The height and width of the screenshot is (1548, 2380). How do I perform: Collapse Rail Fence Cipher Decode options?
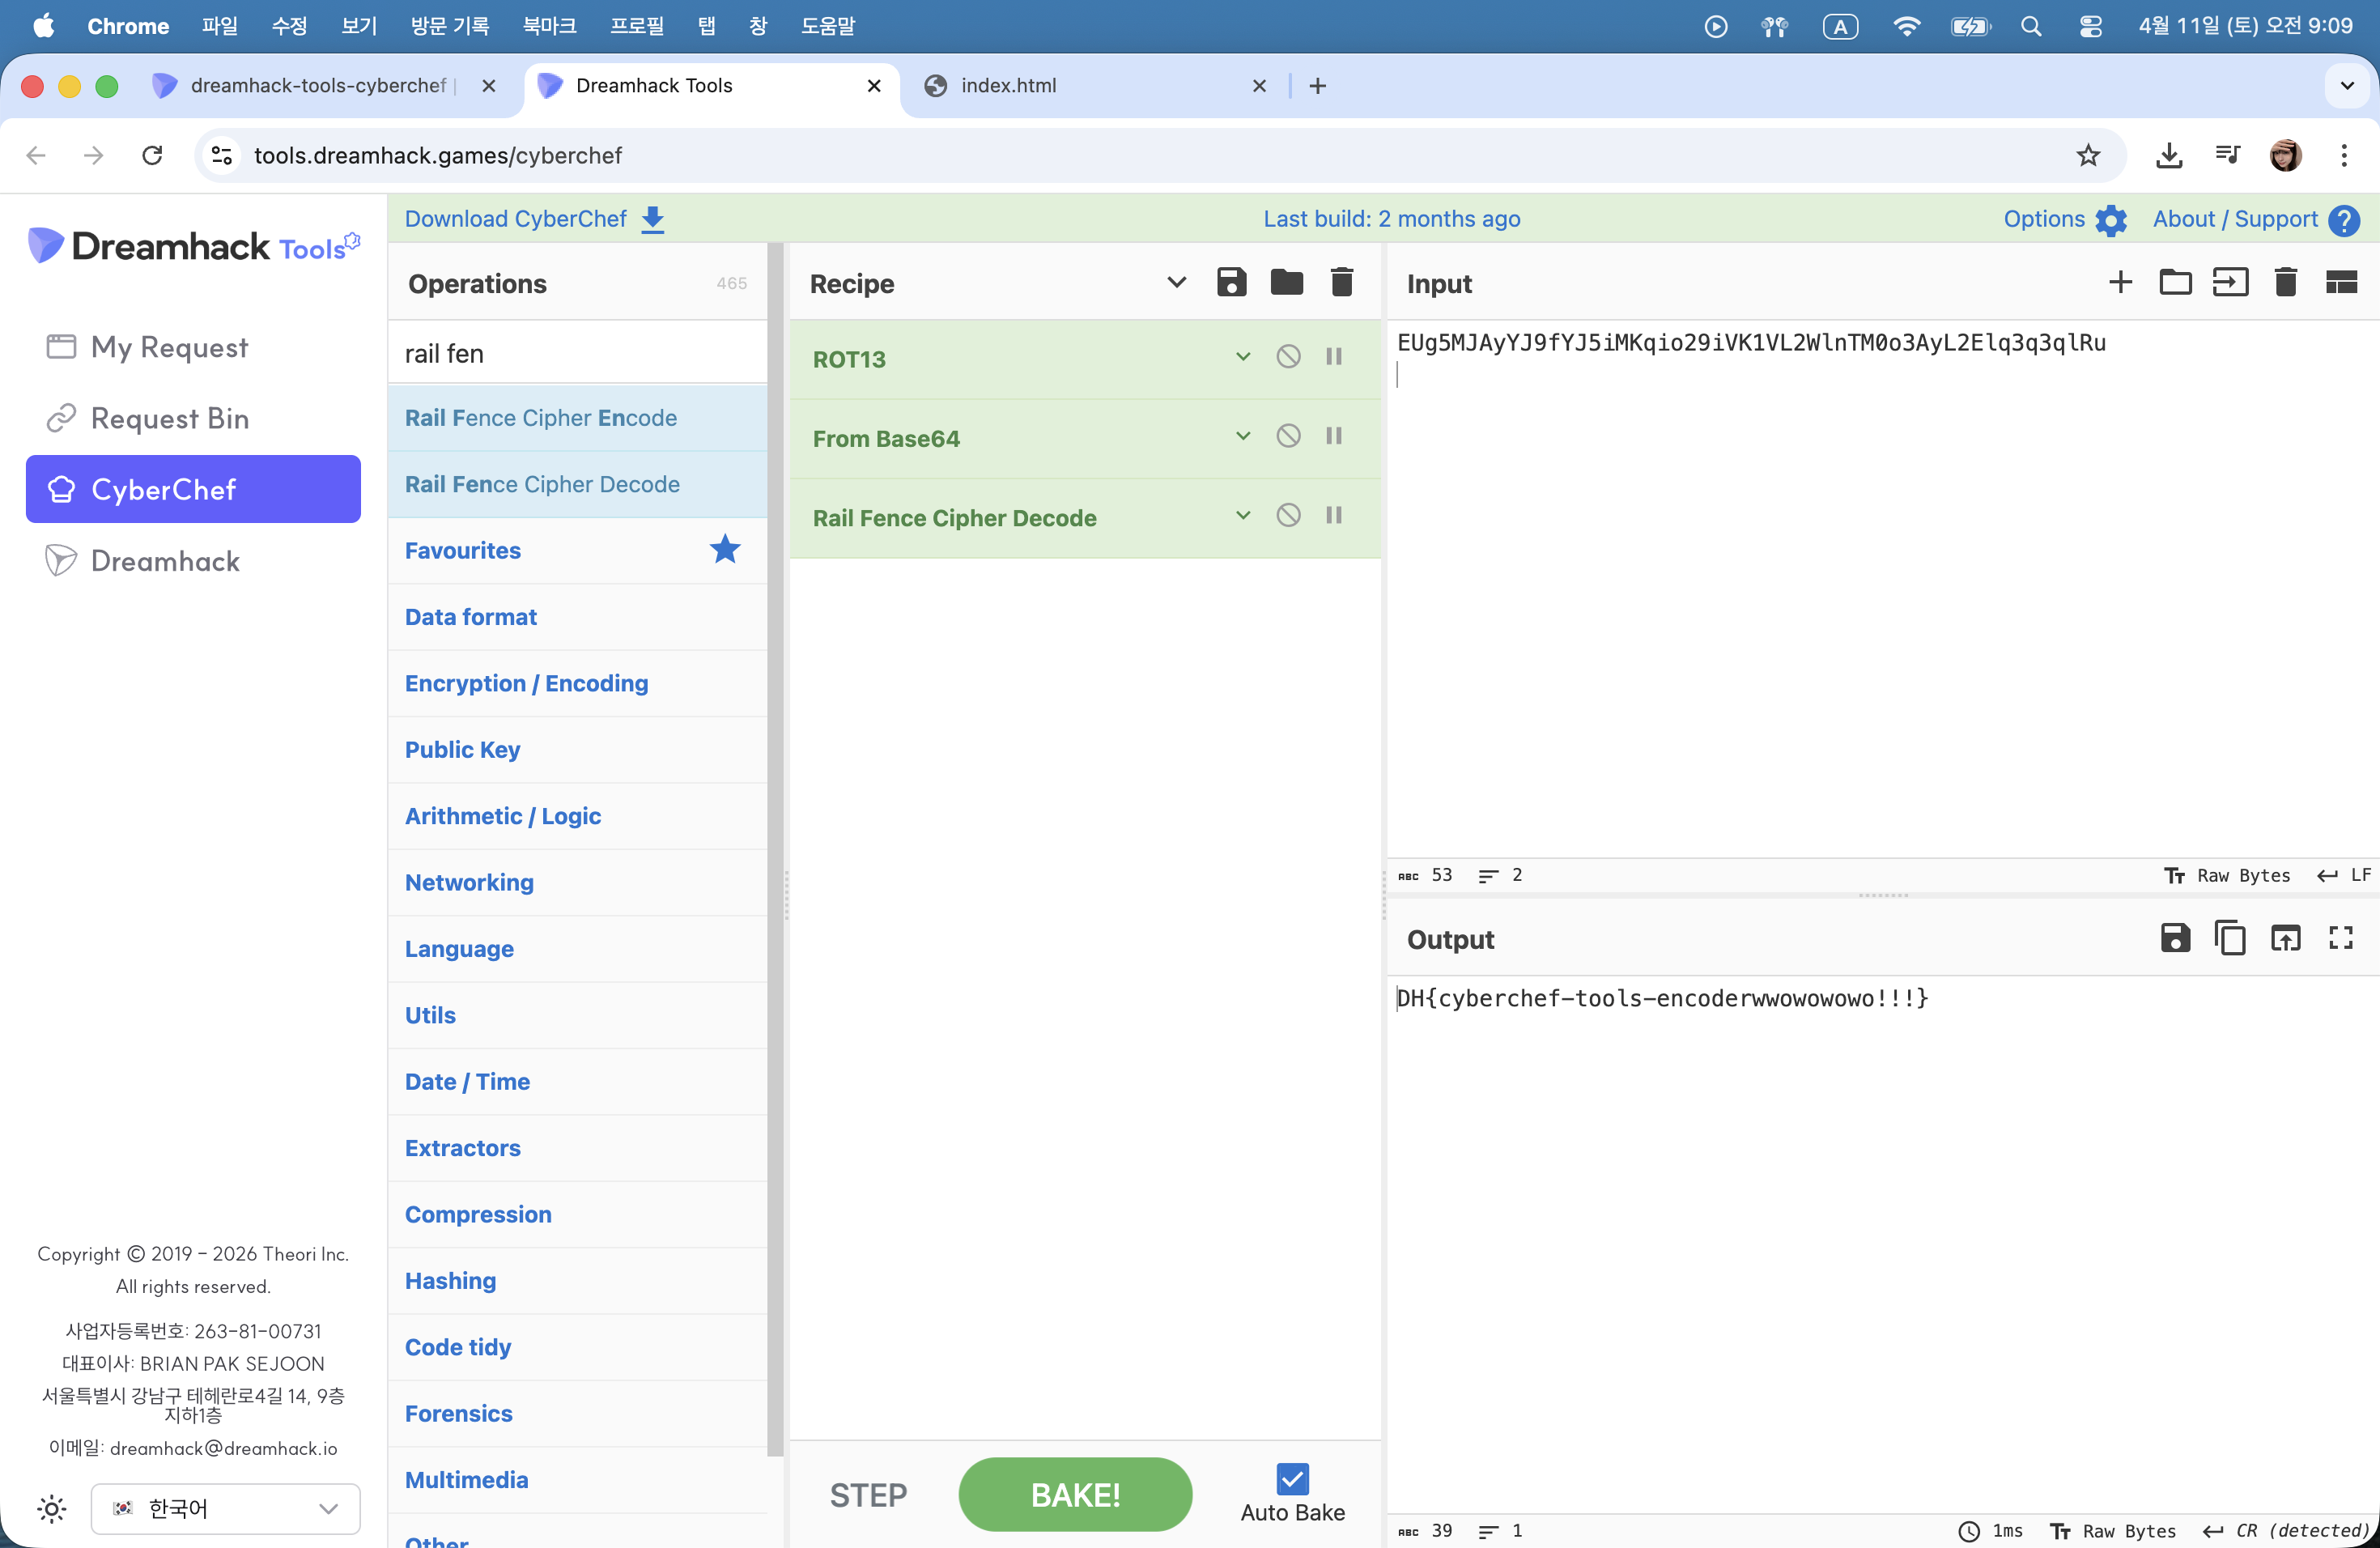(x=1242, y=516)
